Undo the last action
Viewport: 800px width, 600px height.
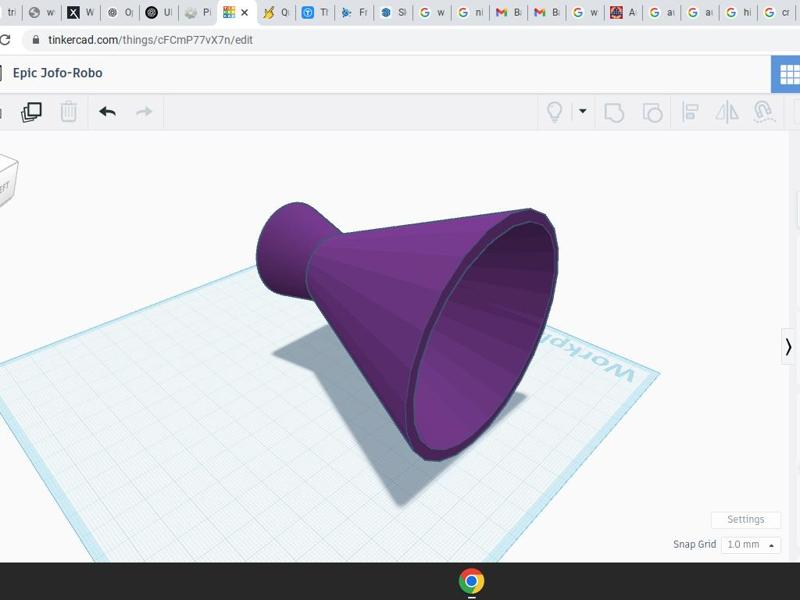tap(106, 112)
